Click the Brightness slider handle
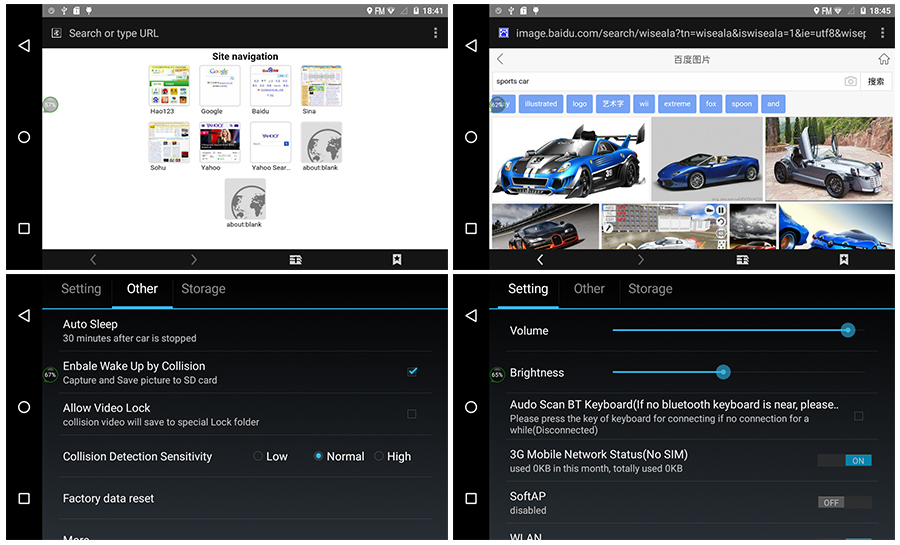This screenshot has width=900, height=545. coord(723,372)
